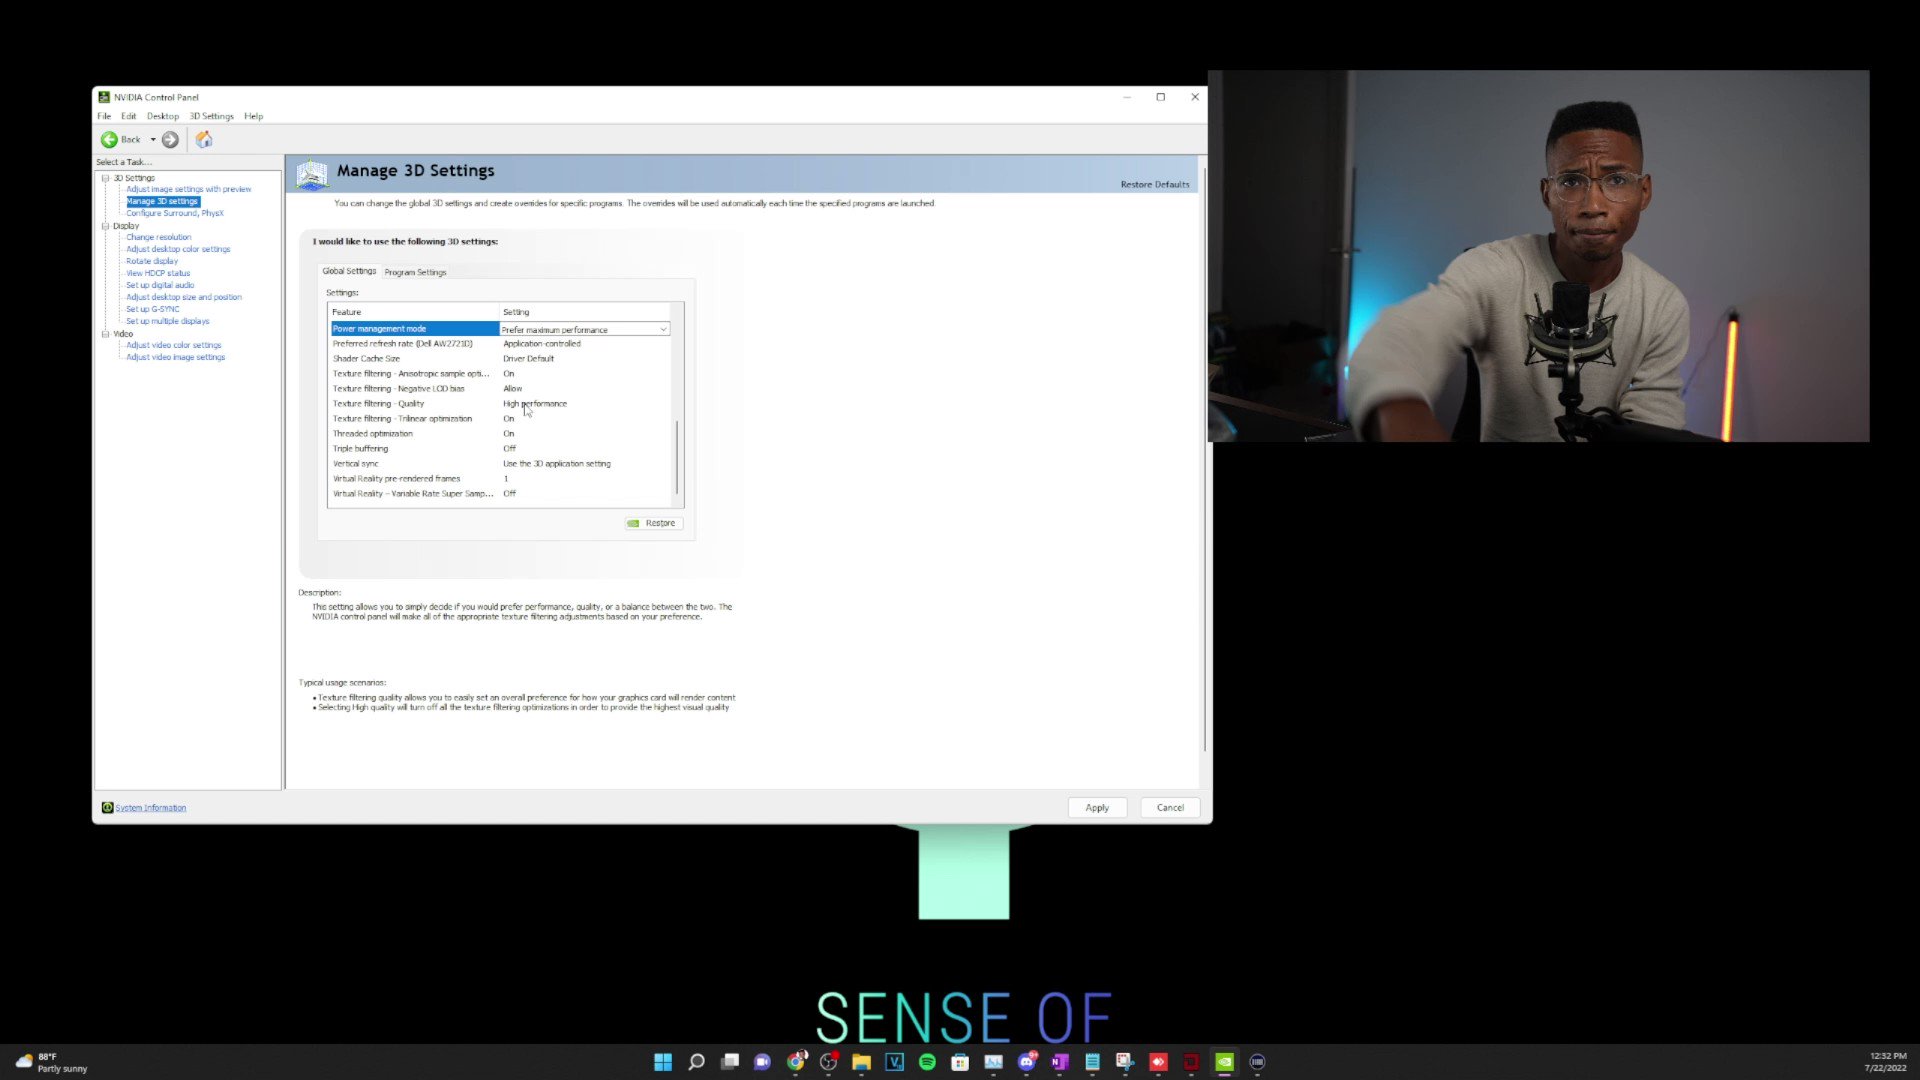Open OneNote from the taskbar
Image resolution: width=1920 pixels, height=1080 pixels.
tap(1060, 1062)
